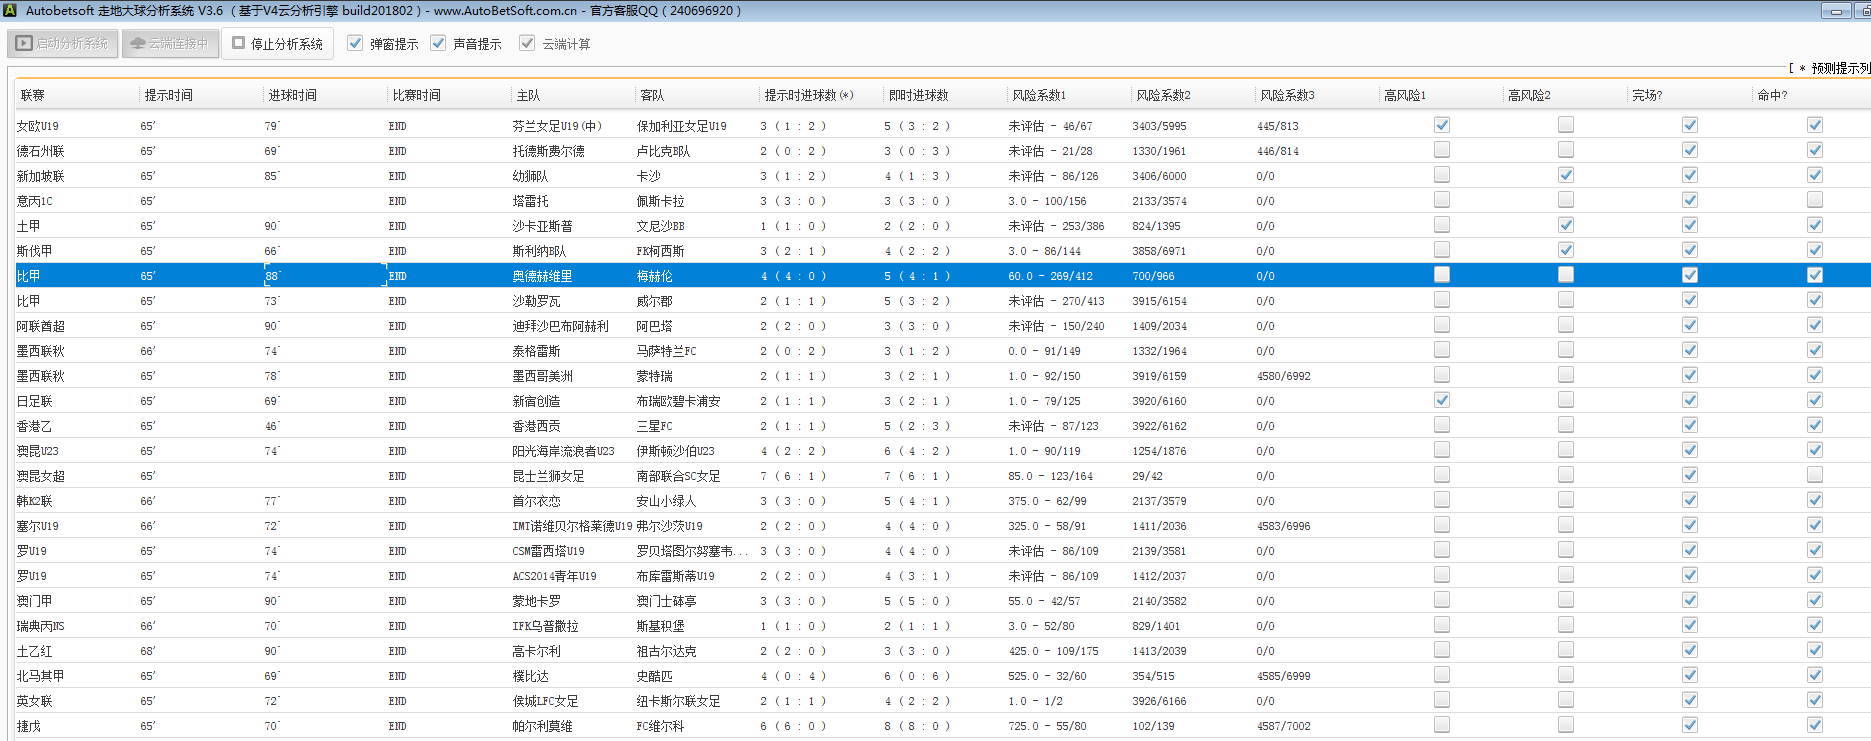
Task: Toggle the 云端计算 checkbox
Action: pyautogui.click(x=527, y=43)
